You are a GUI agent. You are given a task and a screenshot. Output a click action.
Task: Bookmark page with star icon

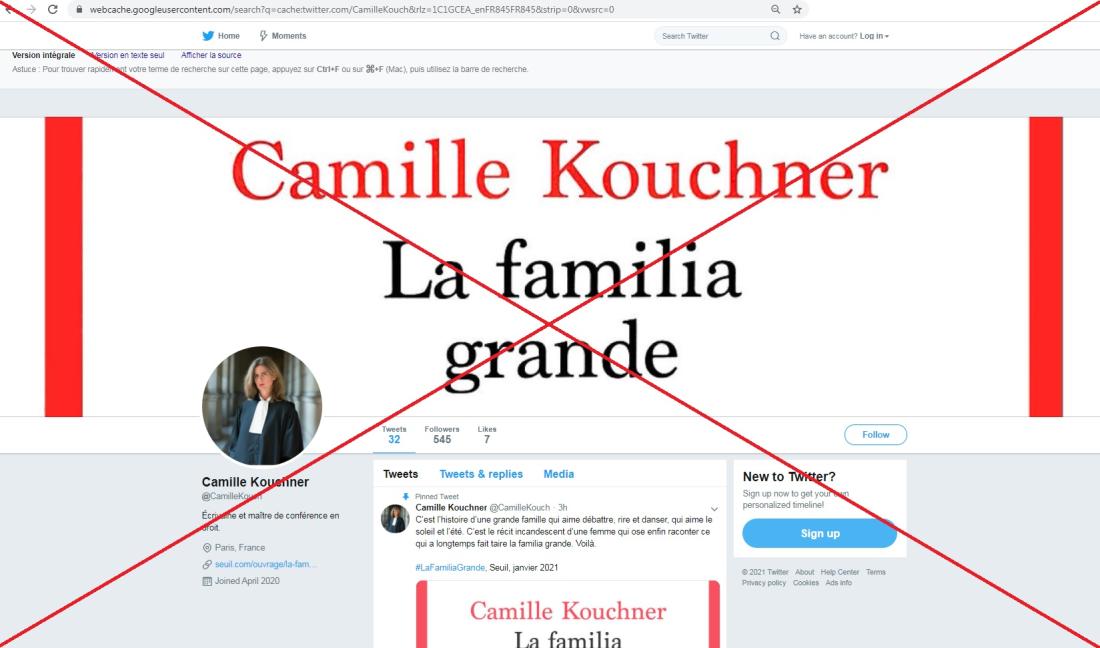797,9
